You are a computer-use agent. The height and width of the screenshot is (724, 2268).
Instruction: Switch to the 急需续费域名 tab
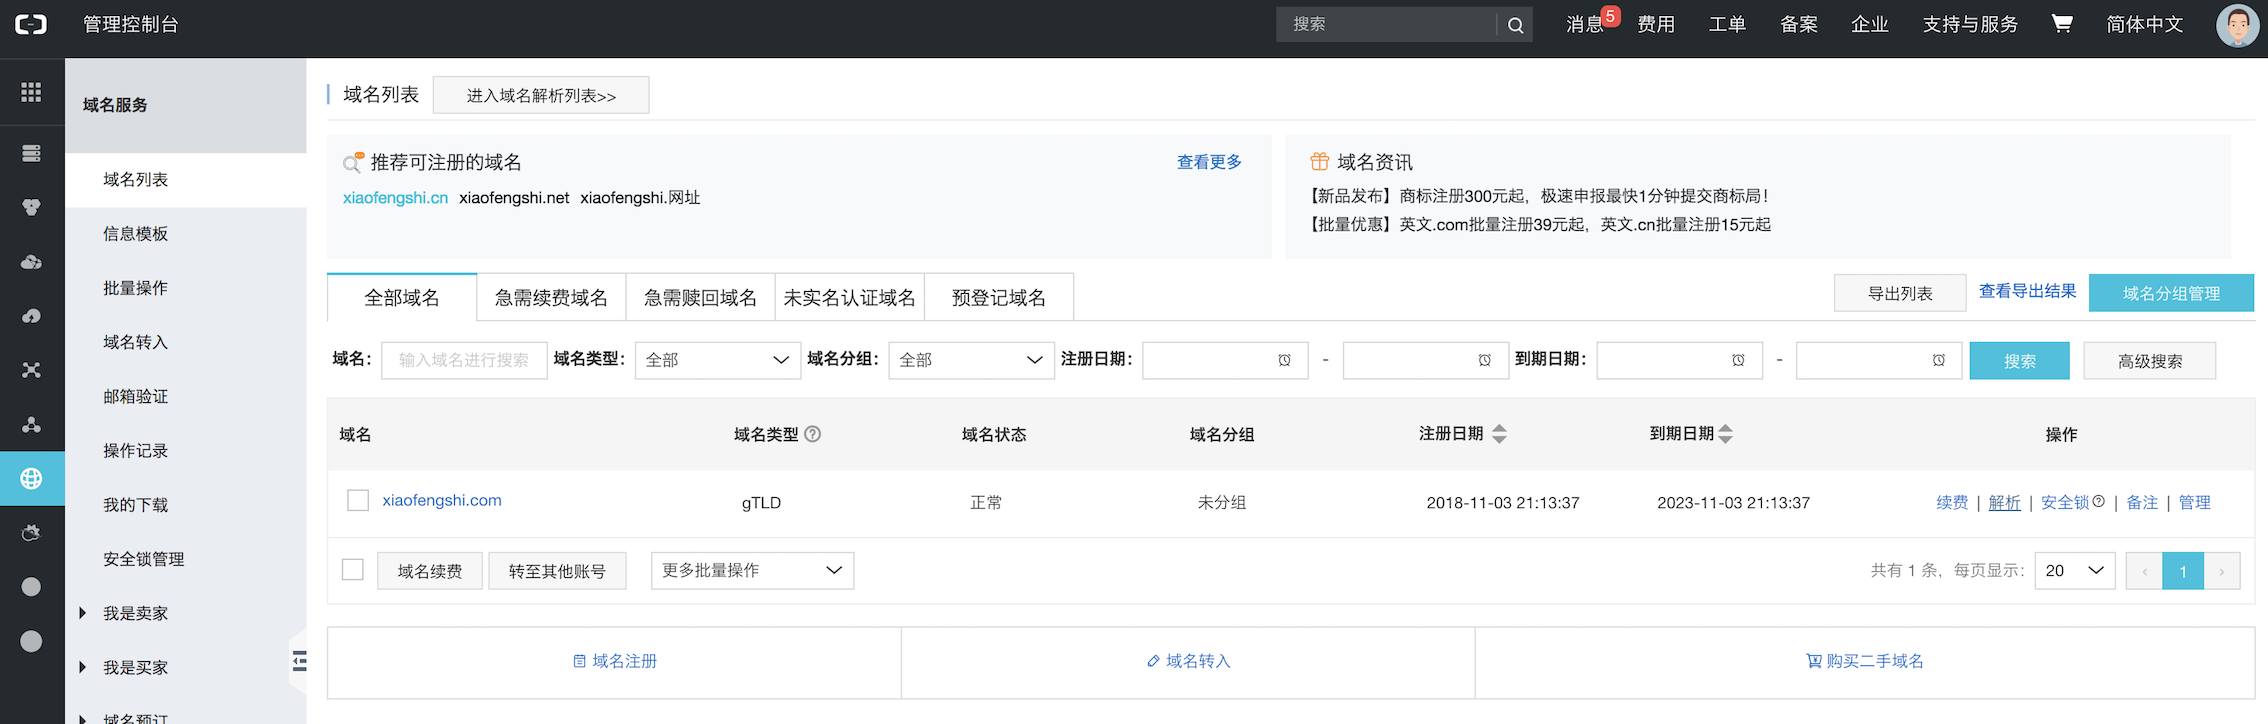(x=551, y=297)
